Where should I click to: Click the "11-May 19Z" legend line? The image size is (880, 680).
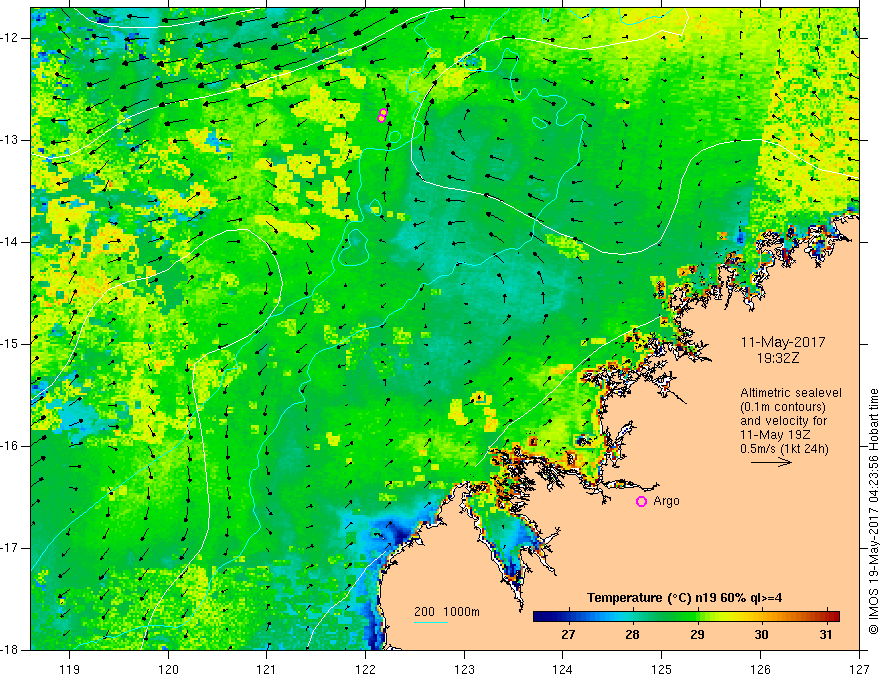(775, 435)
